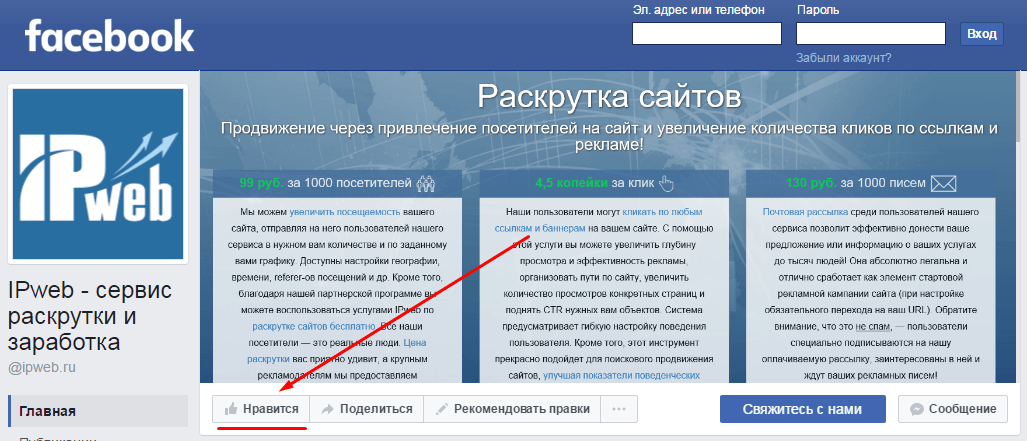Click the увеличить посещаемость link
1027x441 pixels.
pyautogui.click(x=346, y=212)
